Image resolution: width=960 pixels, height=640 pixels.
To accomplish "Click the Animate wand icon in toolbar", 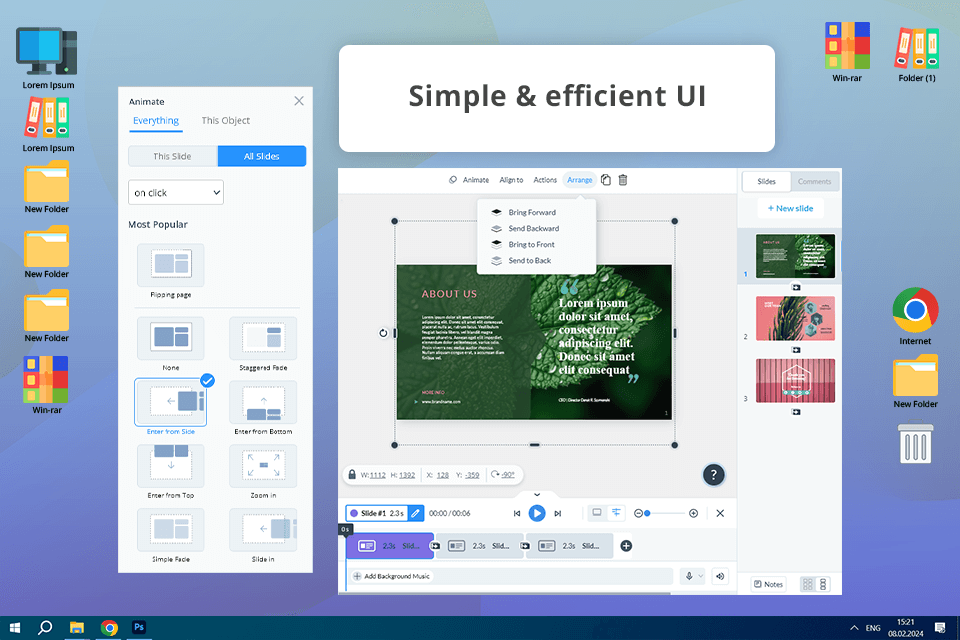I will (452, 180).
